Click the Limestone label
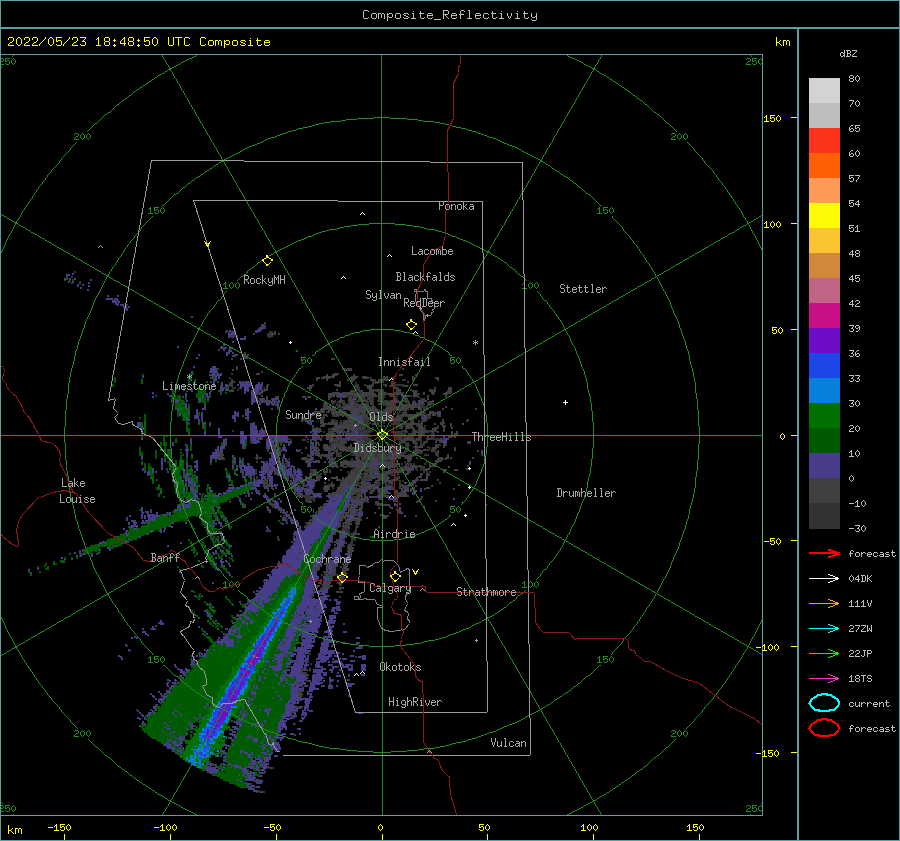The width and height of the screenshot is (900, 841). point(189,386)
